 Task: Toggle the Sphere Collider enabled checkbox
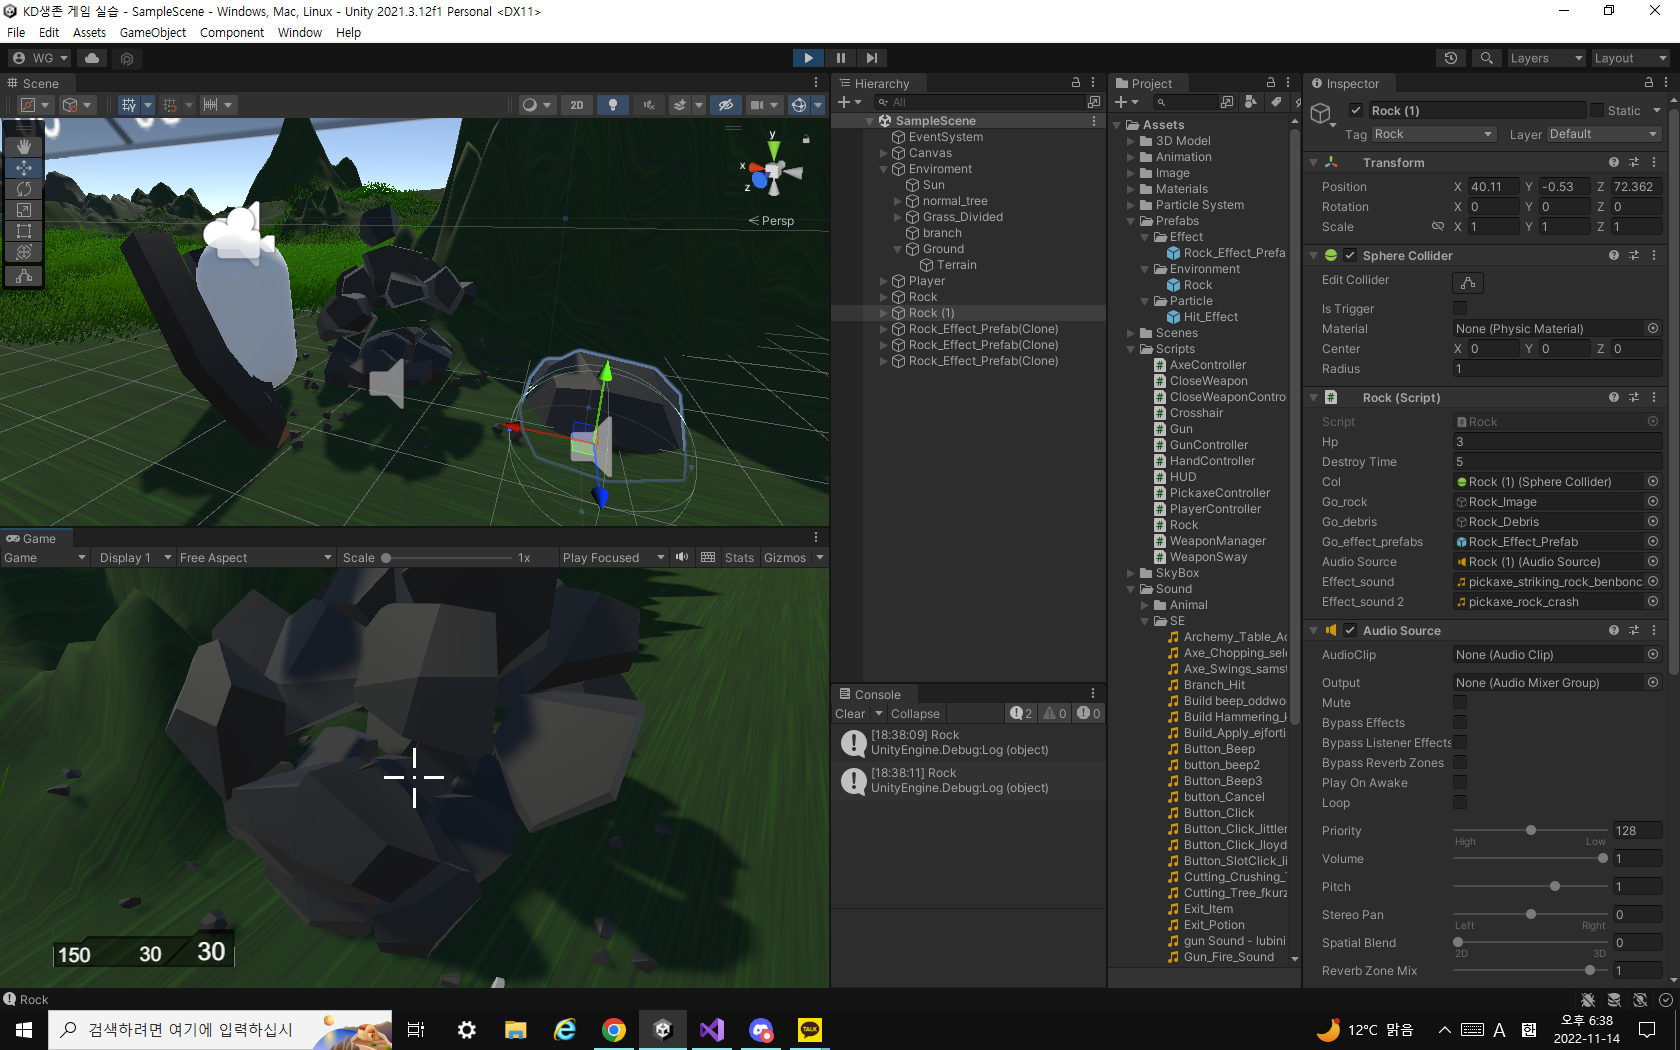click(1350, 255)
